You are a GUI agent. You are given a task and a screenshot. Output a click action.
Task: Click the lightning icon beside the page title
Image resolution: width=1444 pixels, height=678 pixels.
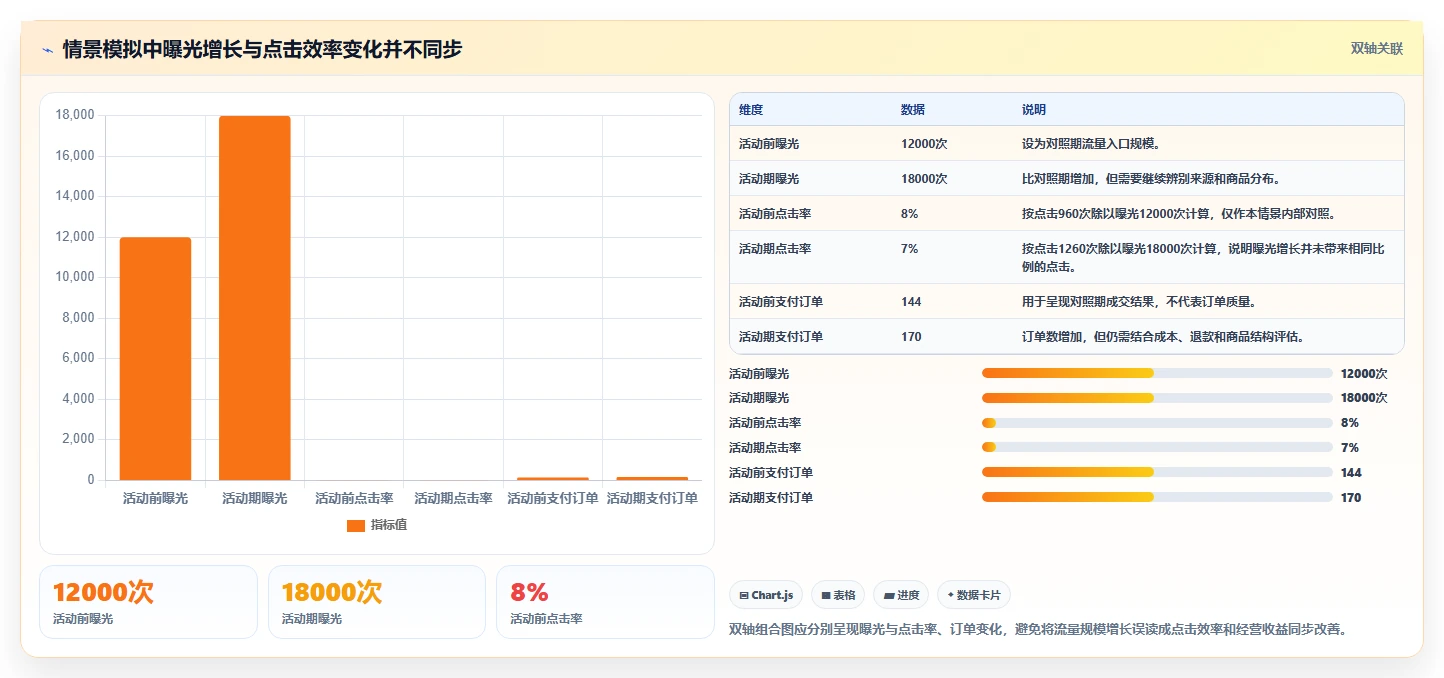47,49
